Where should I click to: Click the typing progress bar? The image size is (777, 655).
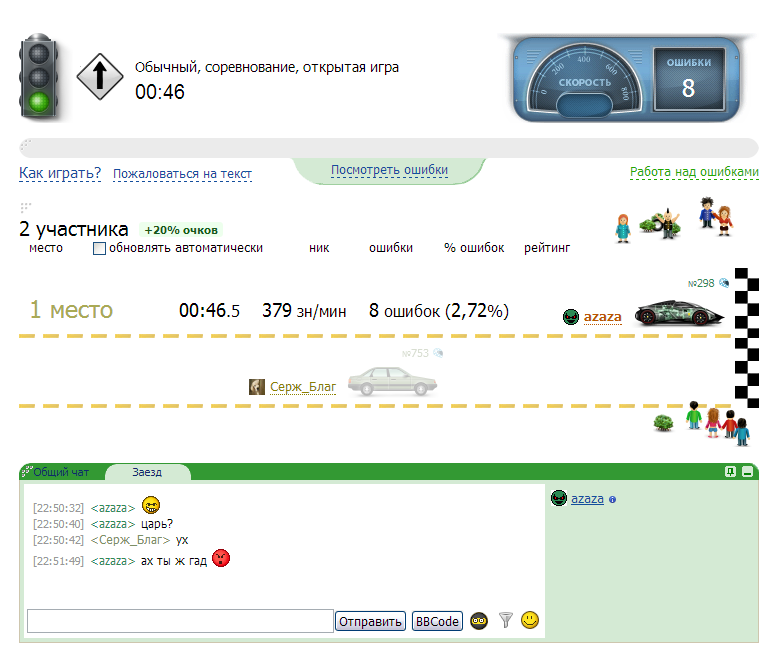(x=388, y=148)
